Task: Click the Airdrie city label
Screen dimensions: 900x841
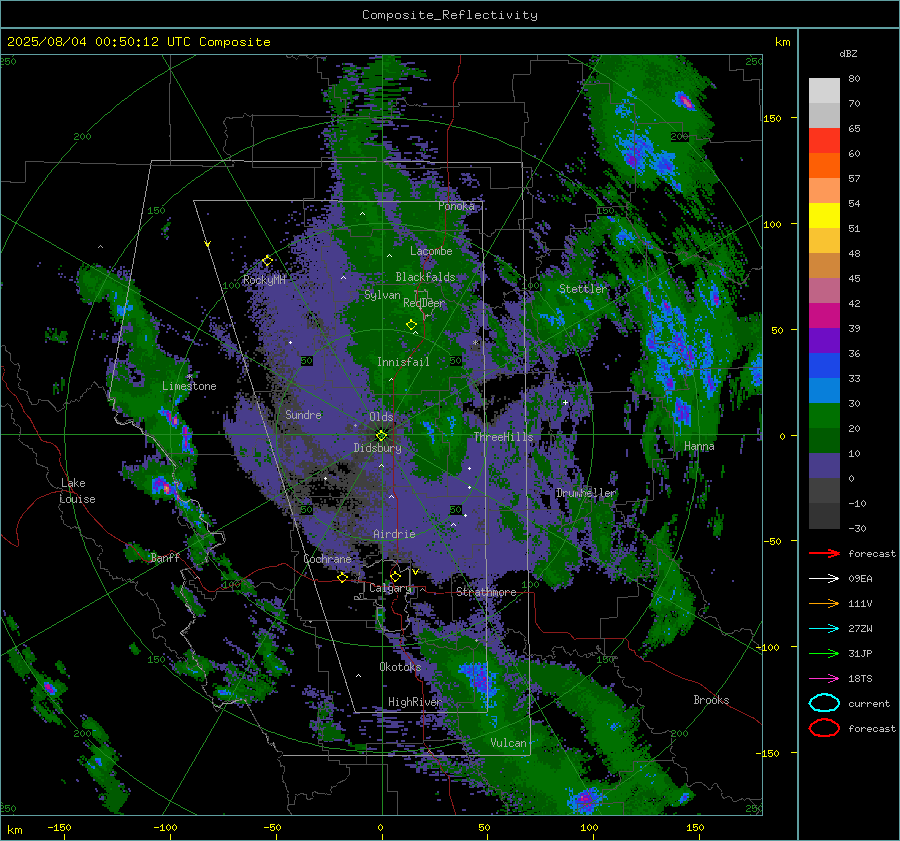Action: [x=394, y=534]
